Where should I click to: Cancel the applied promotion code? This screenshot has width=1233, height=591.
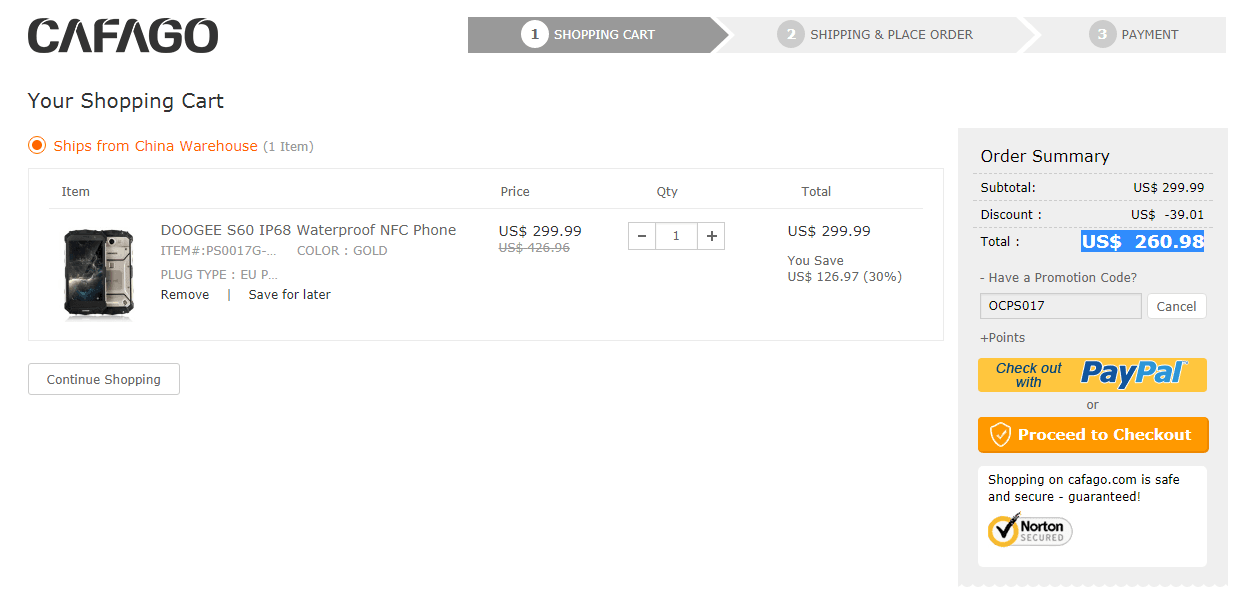[1176, 306]
